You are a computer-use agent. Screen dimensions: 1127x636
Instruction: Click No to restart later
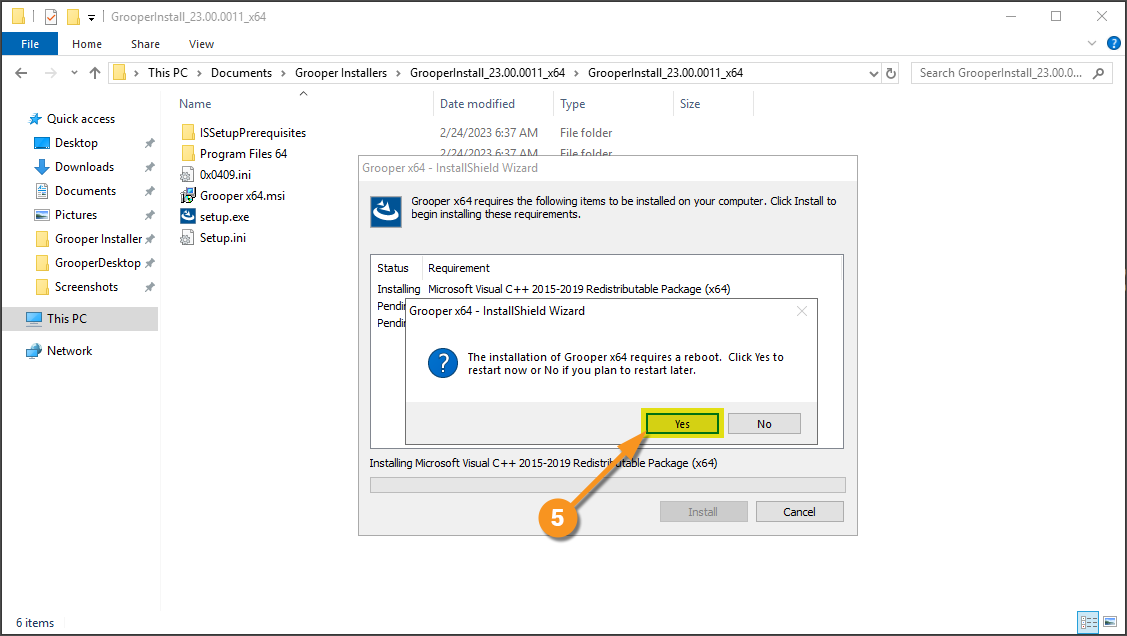[764, 424]
